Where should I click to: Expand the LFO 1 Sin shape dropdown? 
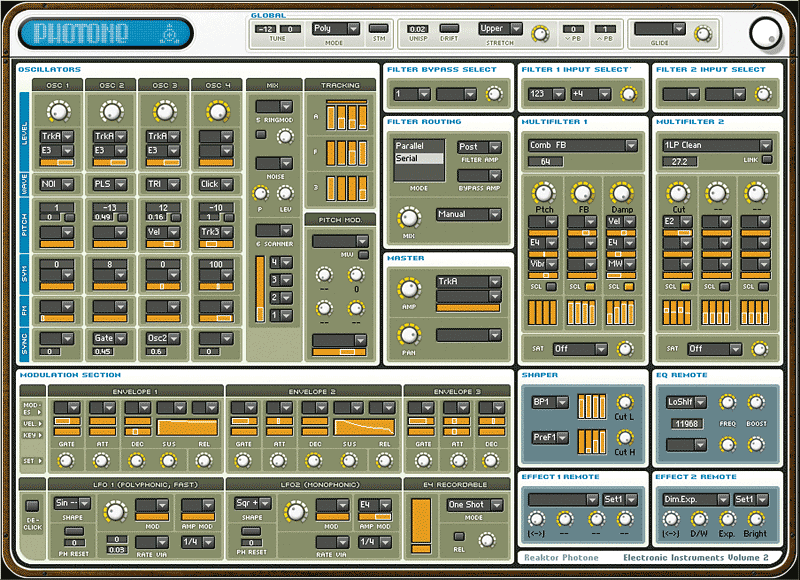click(x=73, y=503)
